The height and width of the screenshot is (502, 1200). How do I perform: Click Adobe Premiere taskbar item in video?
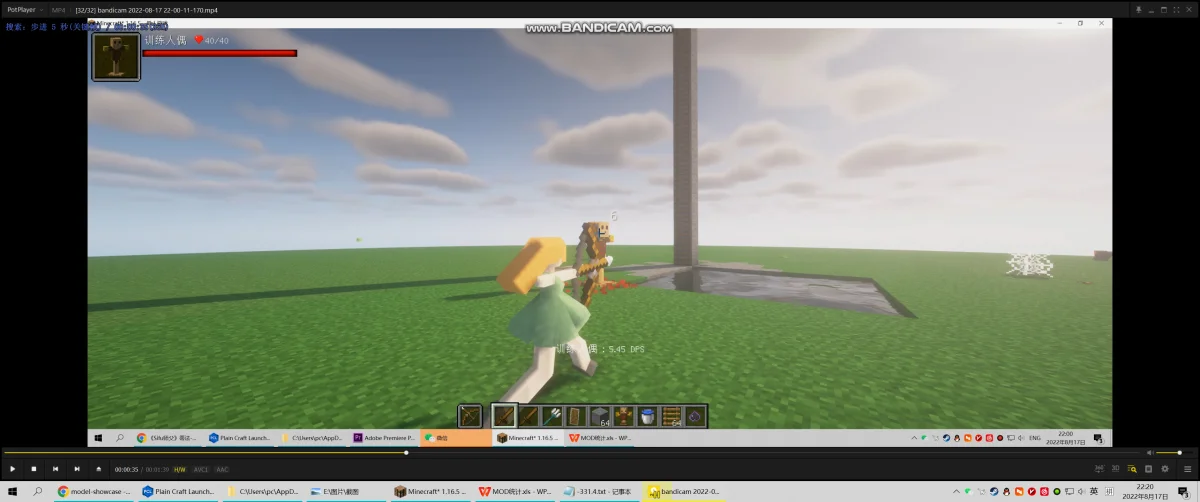384,438
